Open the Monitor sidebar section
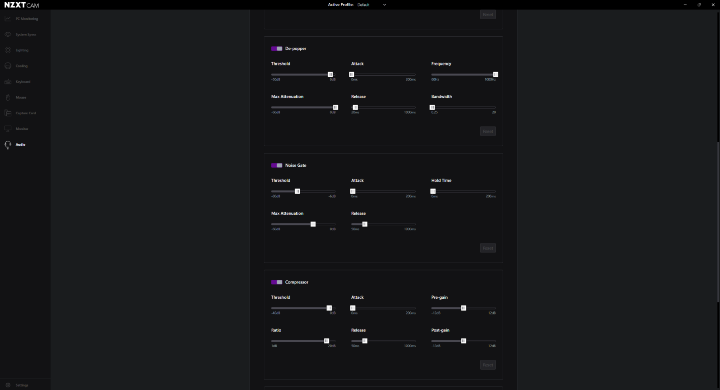This screenshot has width=720, height=390. click(x=17, y=129)
